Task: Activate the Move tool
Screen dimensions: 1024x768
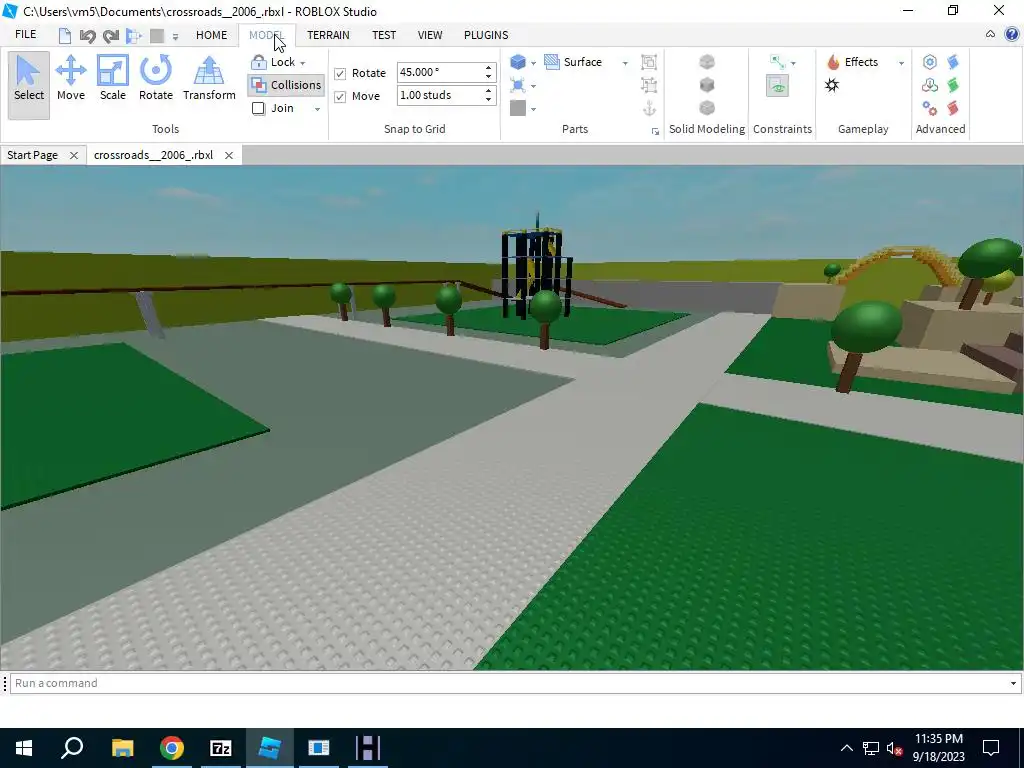Action: (x=71, y=78)
